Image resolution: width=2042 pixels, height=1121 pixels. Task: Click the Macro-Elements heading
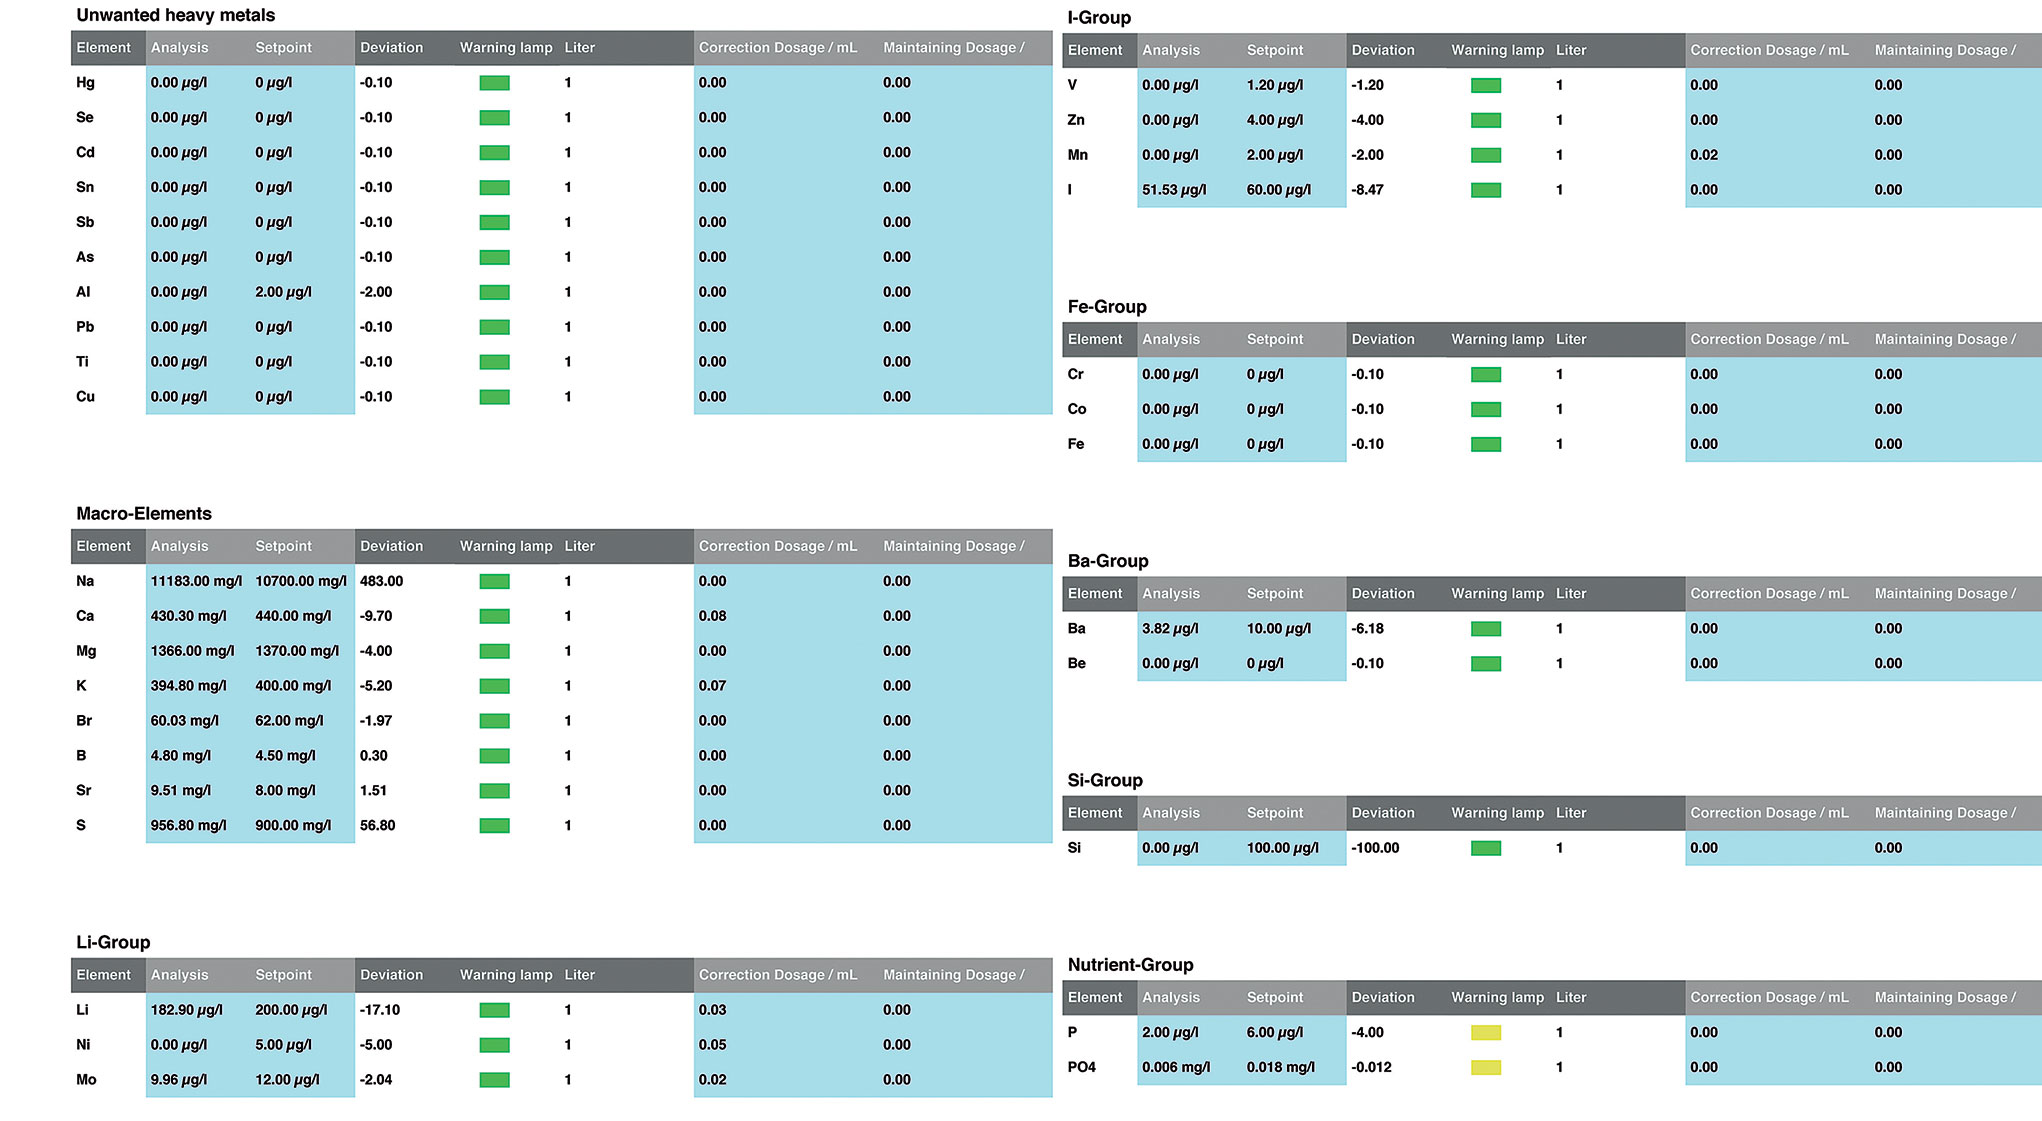point(144,514)
